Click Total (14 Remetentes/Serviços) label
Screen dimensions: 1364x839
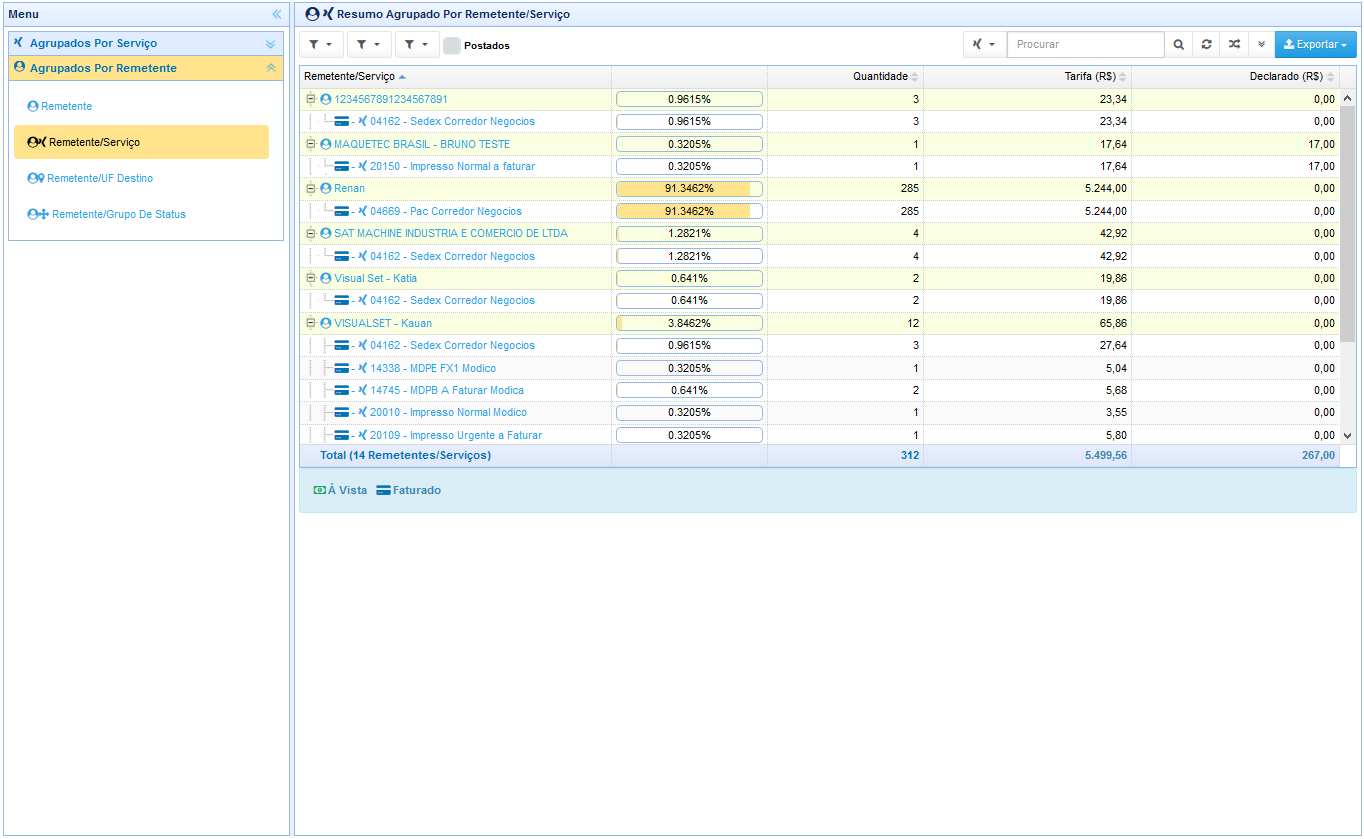click(x=405, y=455)
